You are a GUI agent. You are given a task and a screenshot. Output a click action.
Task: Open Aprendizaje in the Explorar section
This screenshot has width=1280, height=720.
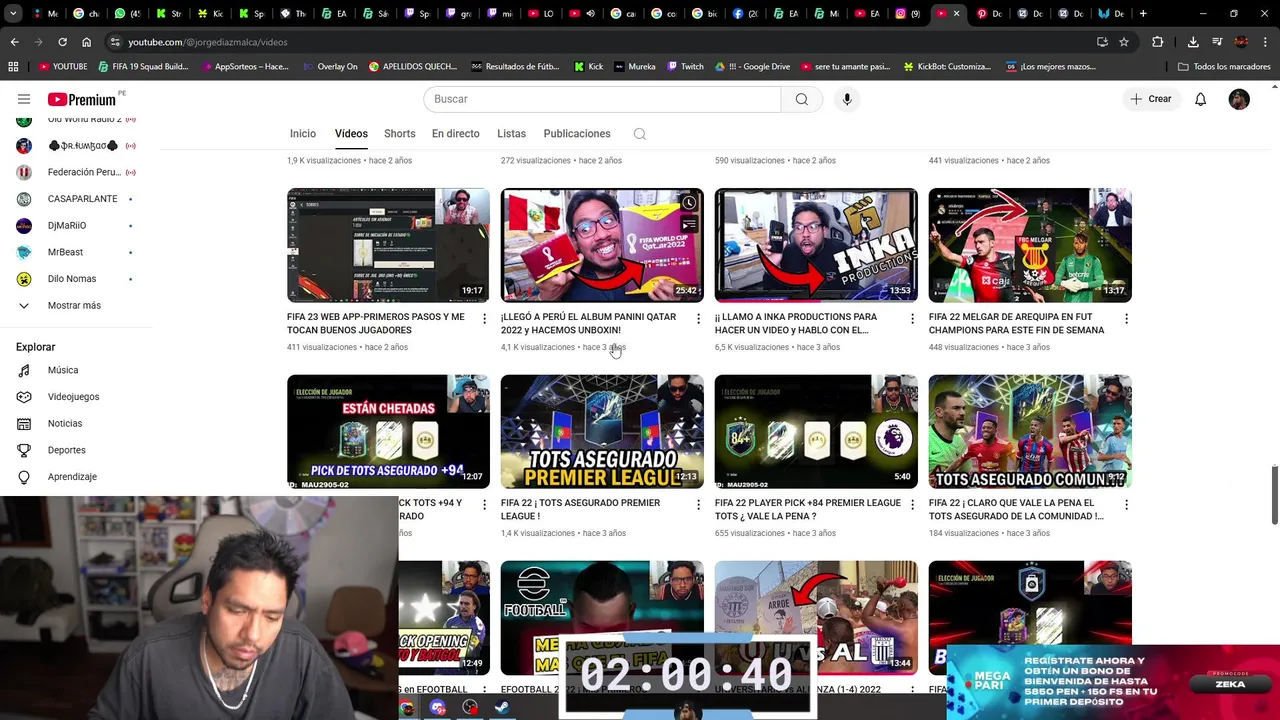(72, 477)
